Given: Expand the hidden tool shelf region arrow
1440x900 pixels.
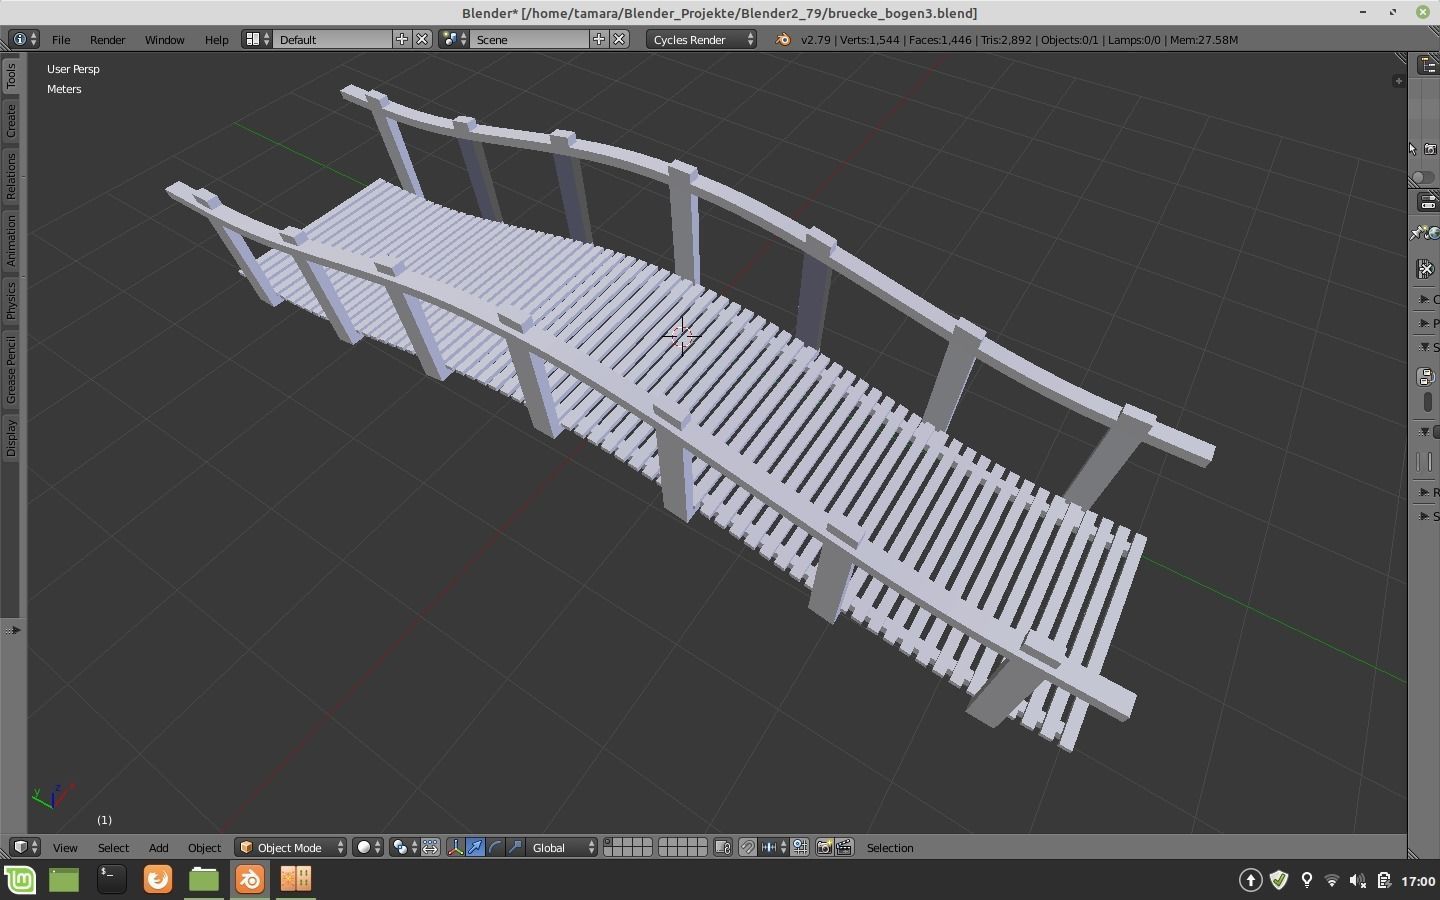Looking at the screenshot, I should [12, 630].
